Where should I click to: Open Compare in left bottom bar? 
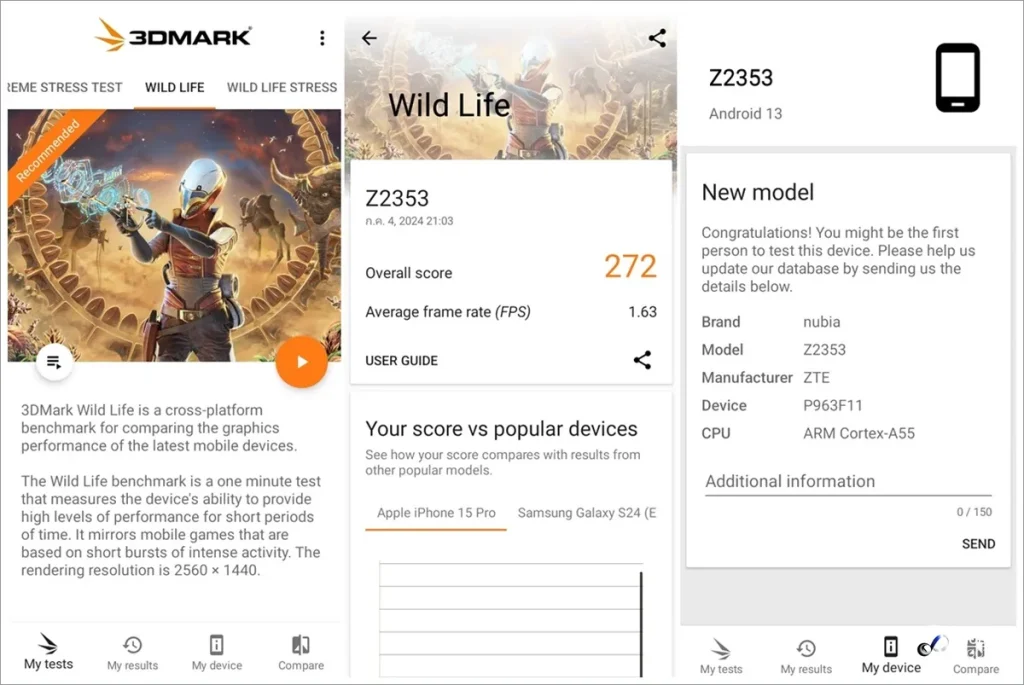click(301, 654)
